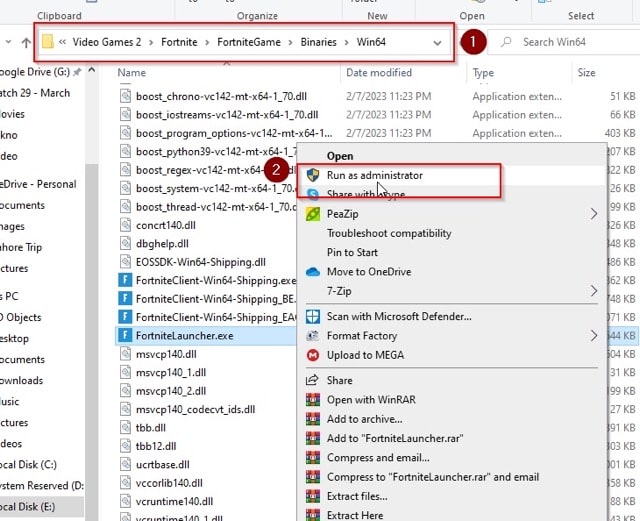
Task: Sort by Date modified column
Action: click(x=379, y=73)
